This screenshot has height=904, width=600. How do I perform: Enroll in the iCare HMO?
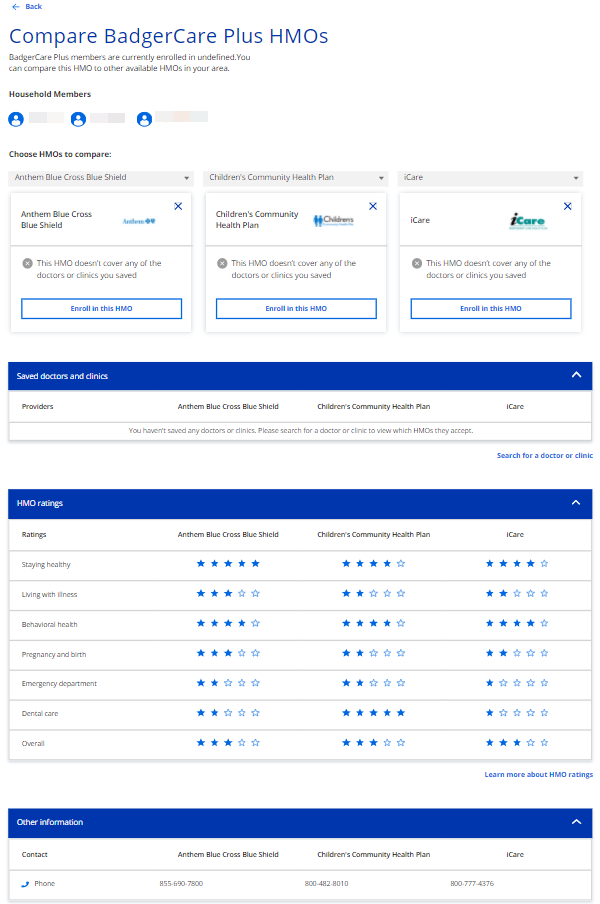490,309
